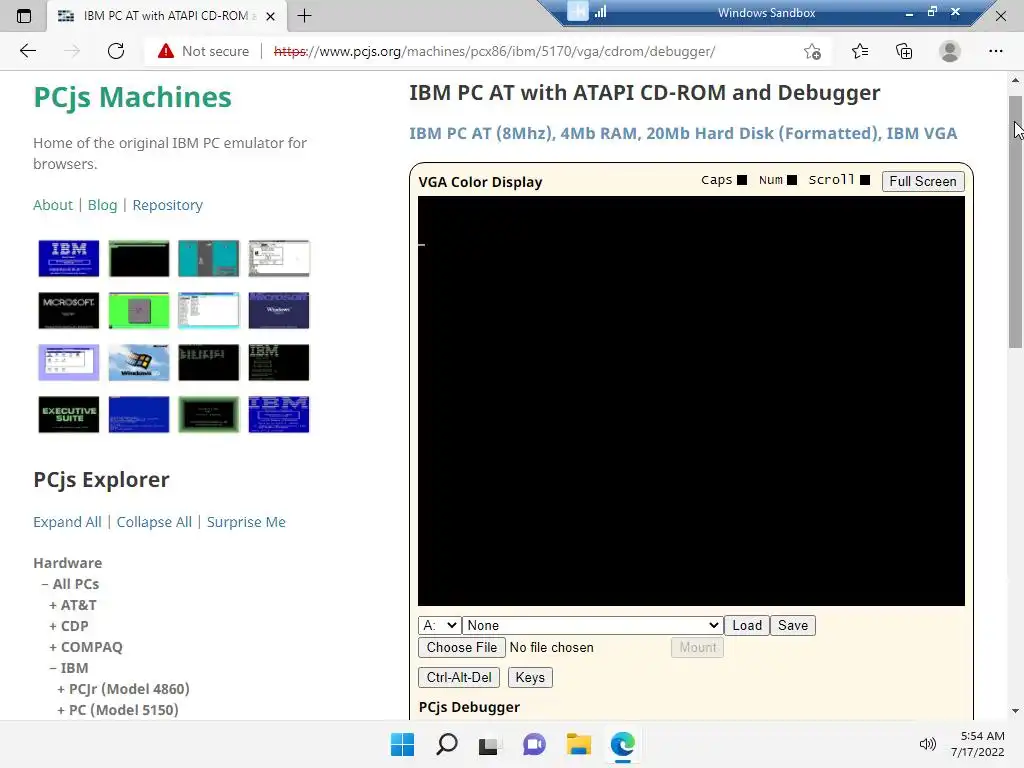Click the Ctrl-Alt-Del button
1024x768 pixels.
(459, 677)
